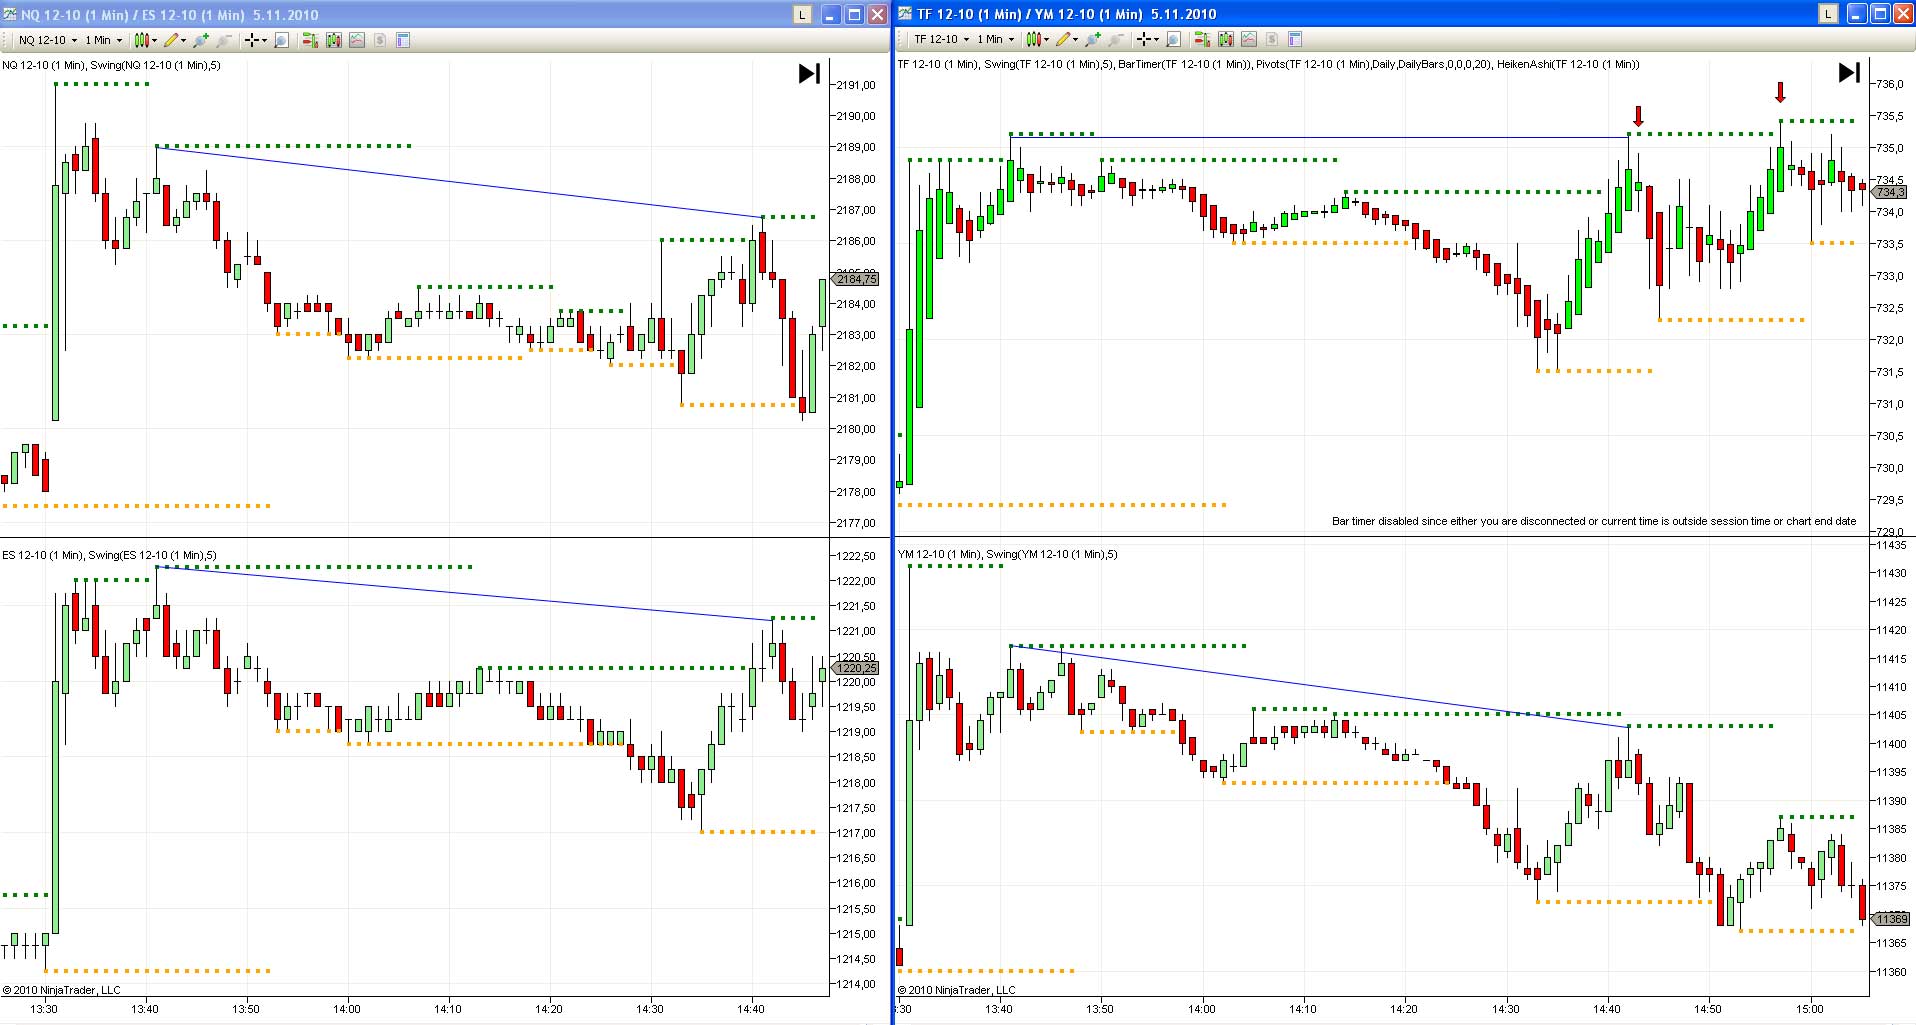Open the TF 12-10 instrument selector dropdown
Viewport: 1916px width, 1025px height.
pos(942,39)
